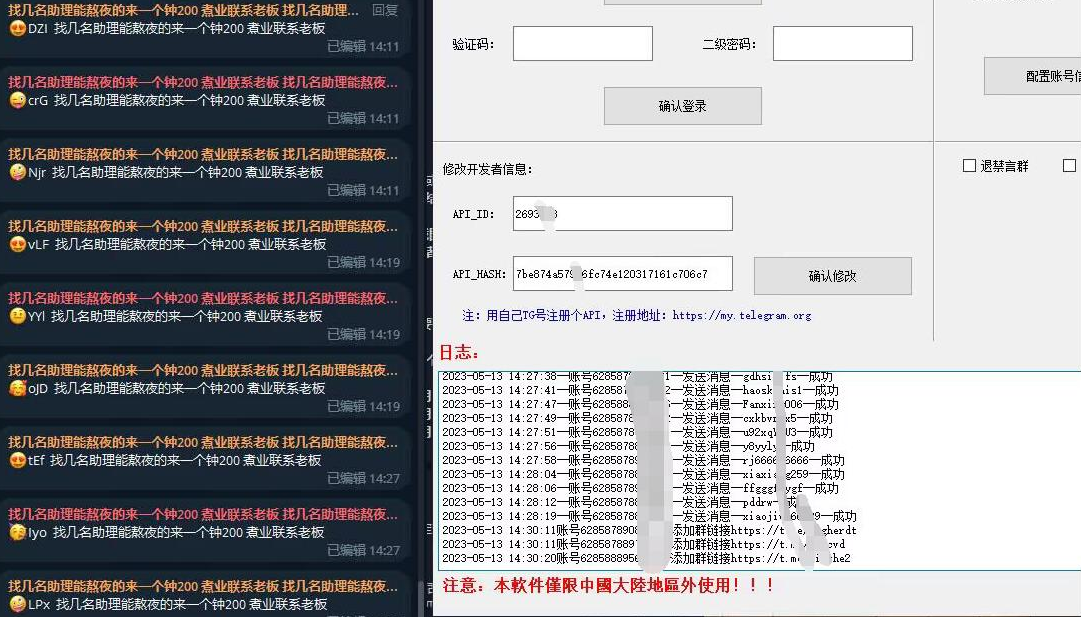Select the emoji beside the oJD message
The height and width of the screenshot is (617, 1081).
click(x=17, y=388)
